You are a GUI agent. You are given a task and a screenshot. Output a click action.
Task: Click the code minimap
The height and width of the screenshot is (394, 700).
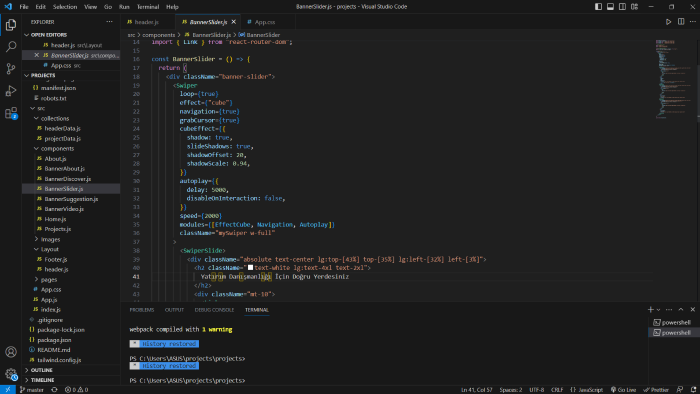pos(674,79)
